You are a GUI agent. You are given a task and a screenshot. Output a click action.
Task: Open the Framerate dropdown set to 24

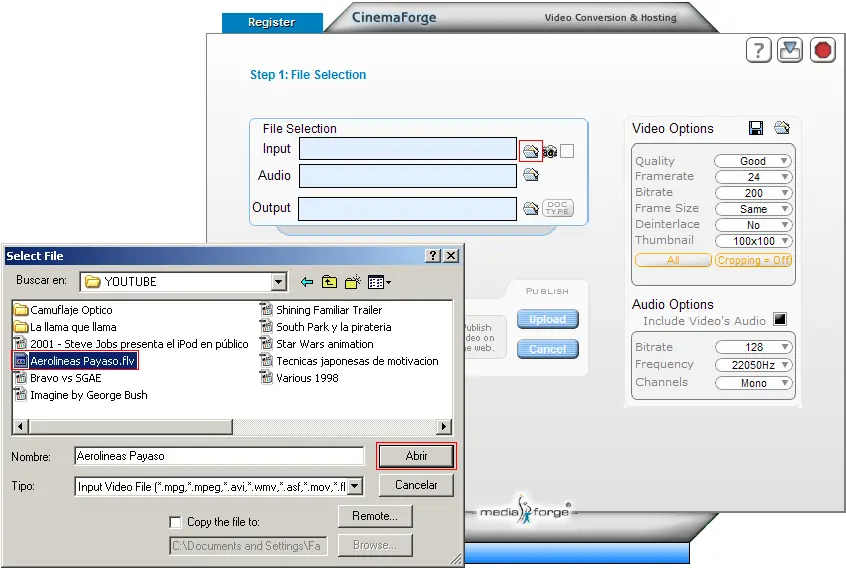[753, 177]
